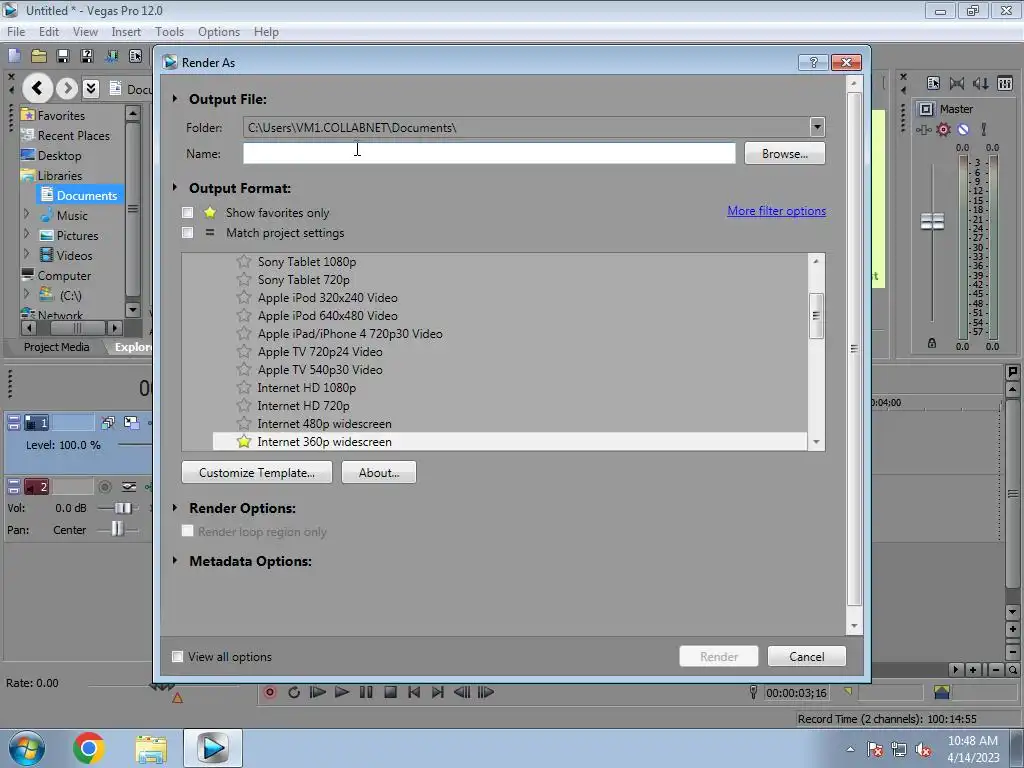Click track 2 arm for record icon
The image size is (1024, 768).
click(104, 487)
